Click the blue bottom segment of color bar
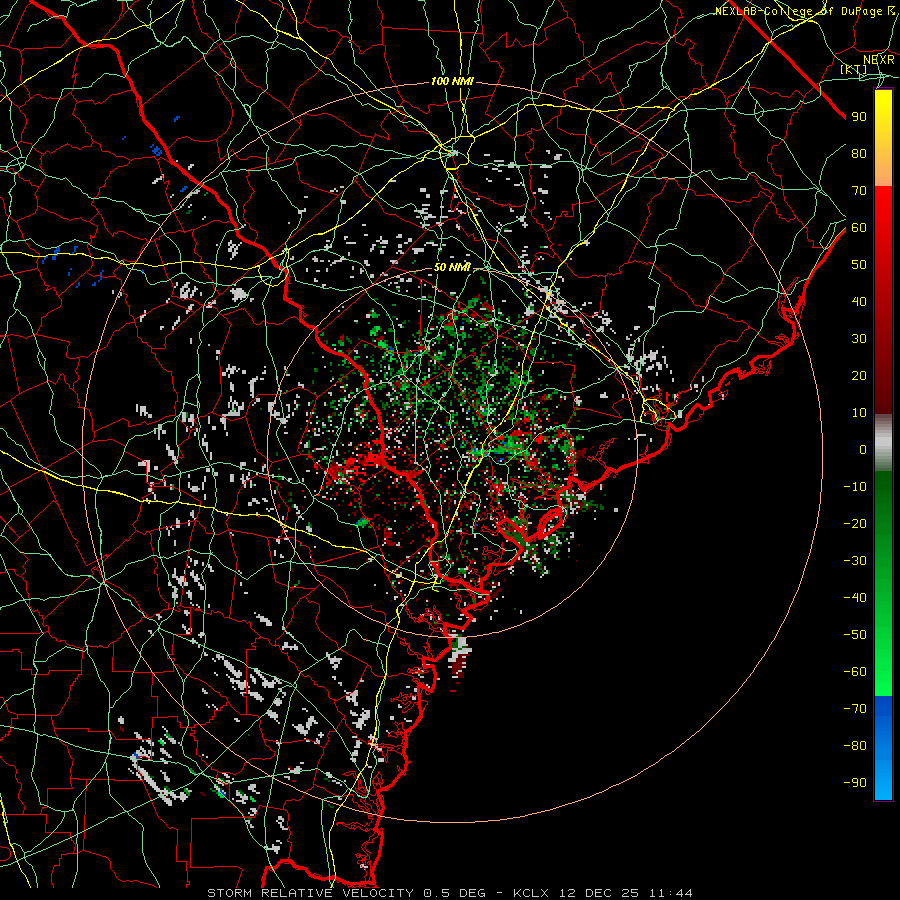This screenshot has width=900, height=900. pyautogui.click(x=883, y=748)
